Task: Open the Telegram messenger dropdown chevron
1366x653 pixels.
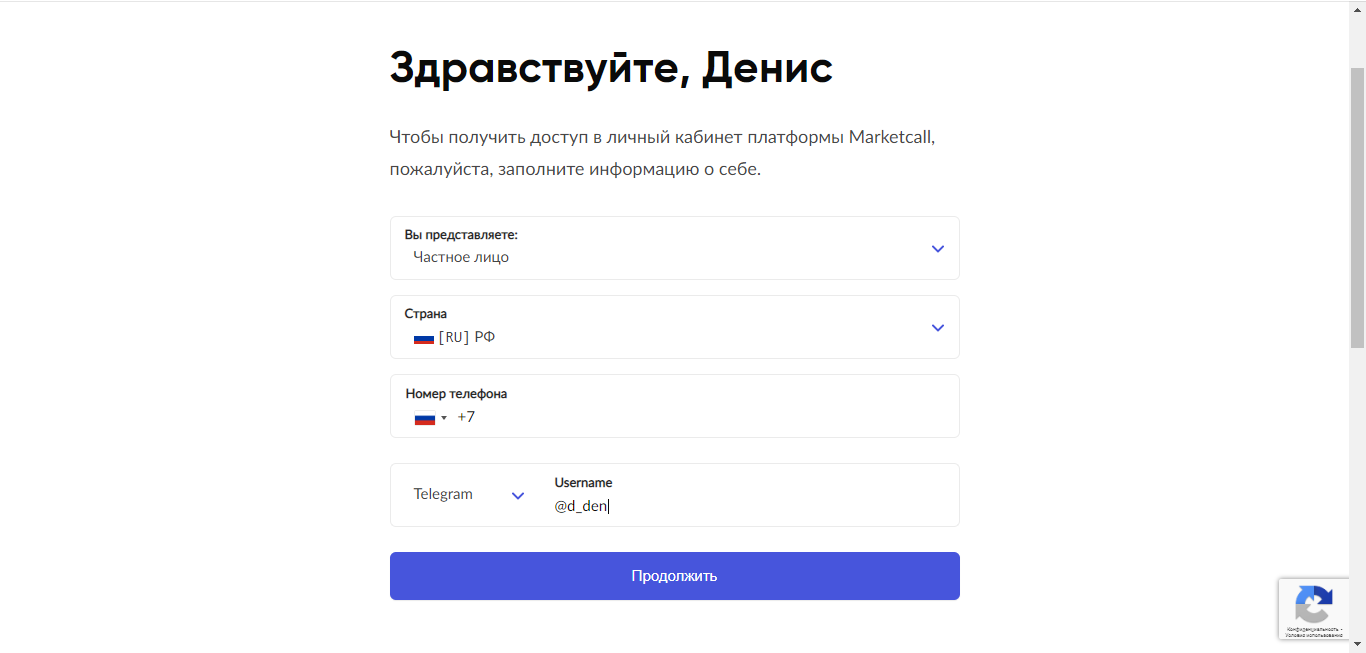Action: pyautogui.click(x=518, y=495)
